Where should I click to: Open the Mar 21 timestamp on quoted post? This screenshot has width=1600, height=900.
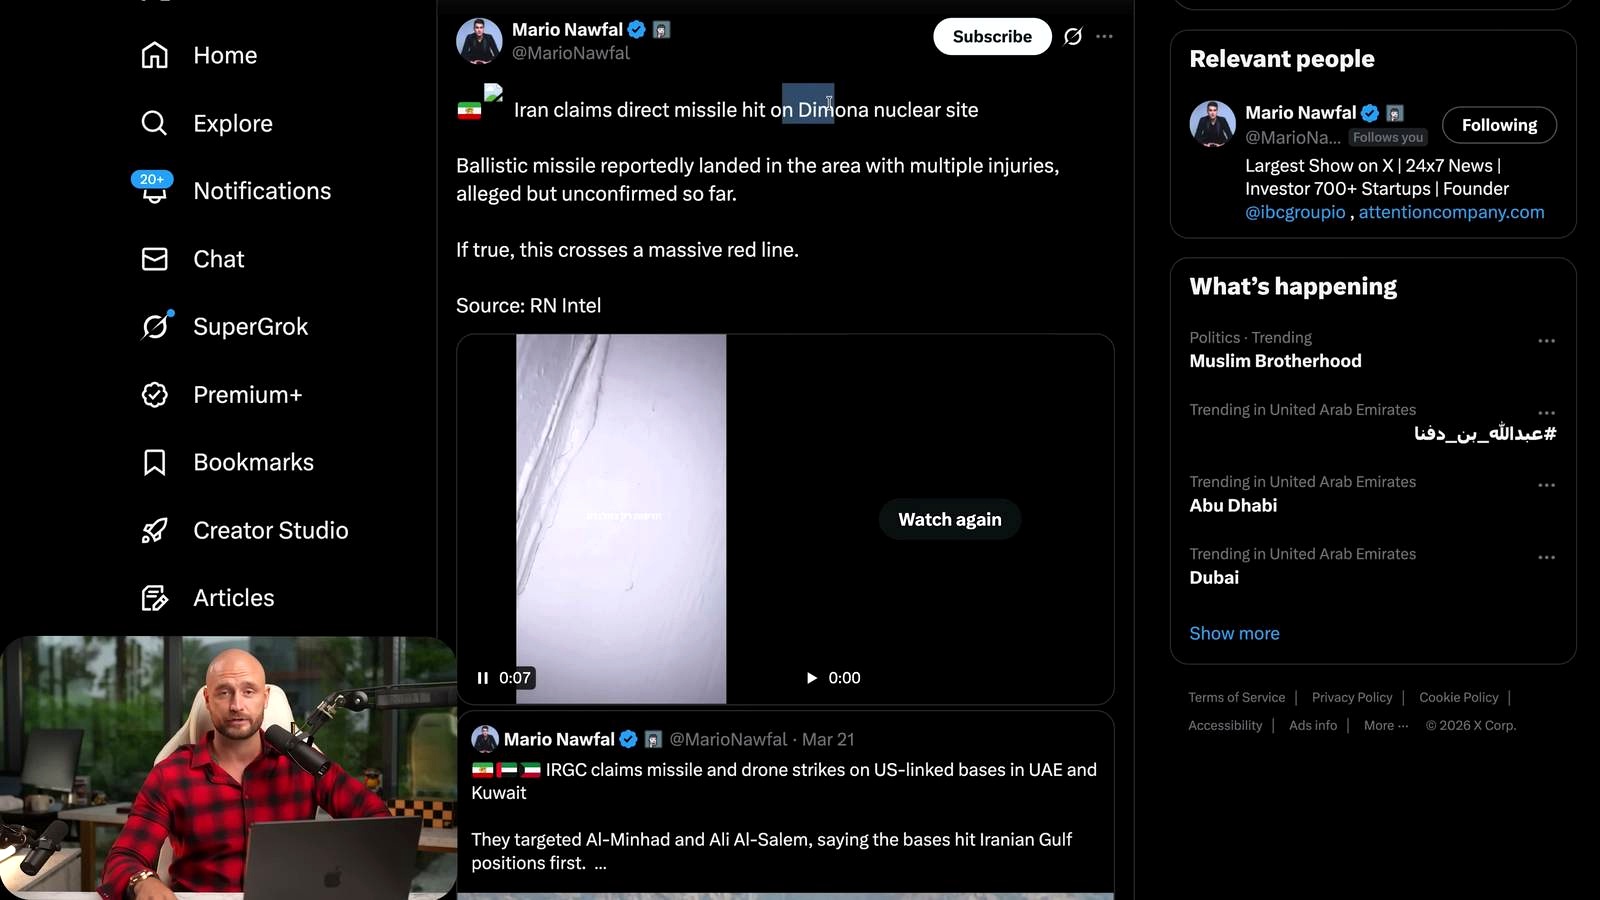coord(828,739)
